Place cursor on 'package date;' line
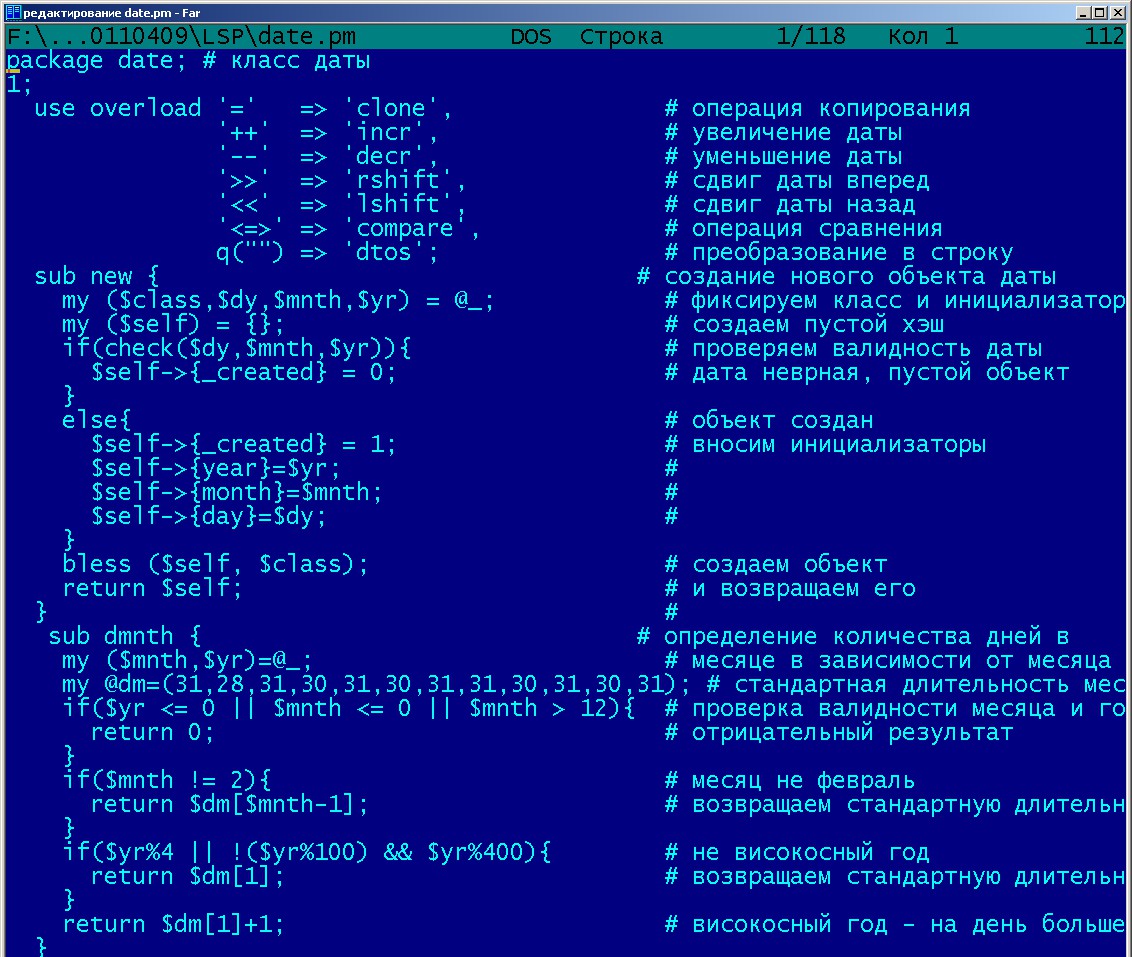 pyautogui.click(x=96, y=61)
